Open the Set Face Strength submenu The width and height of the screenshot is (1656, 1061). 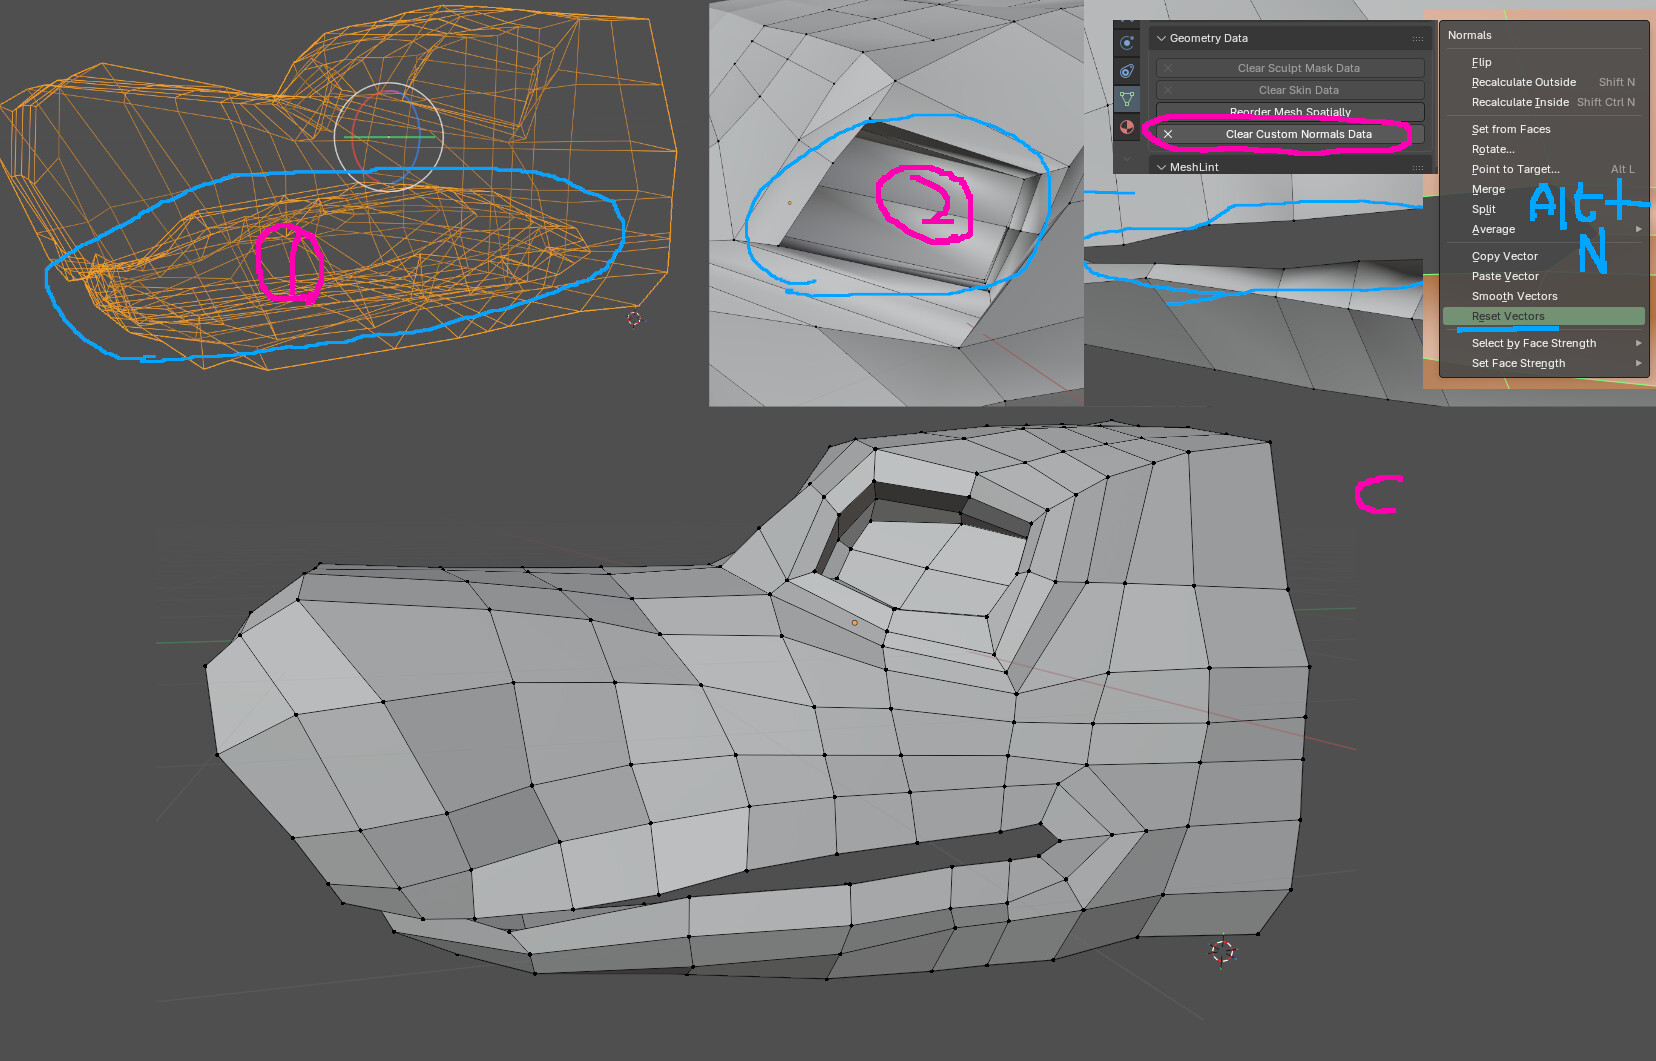[x=1544, y=363]
